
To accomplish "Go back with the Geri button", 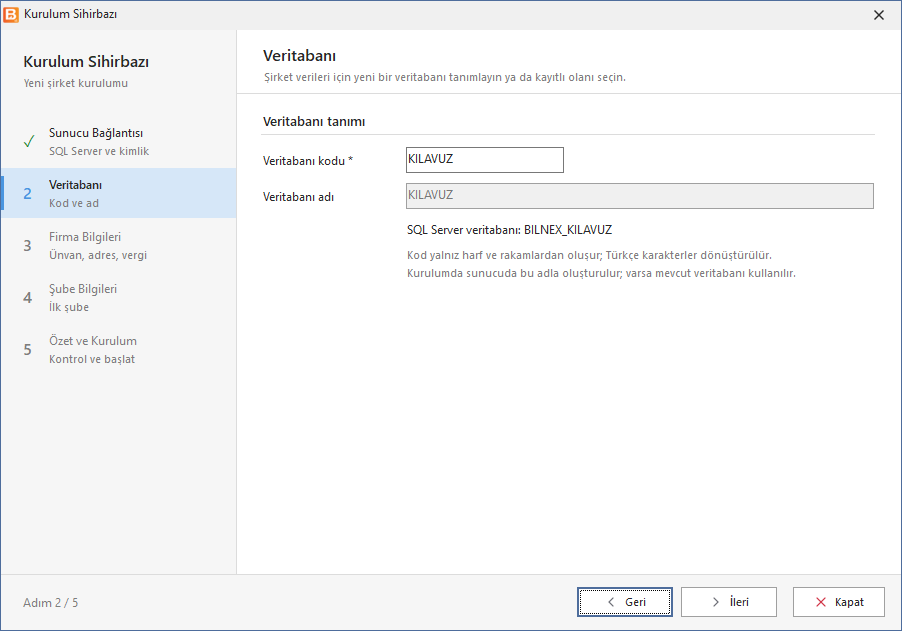I will [625, 602].
